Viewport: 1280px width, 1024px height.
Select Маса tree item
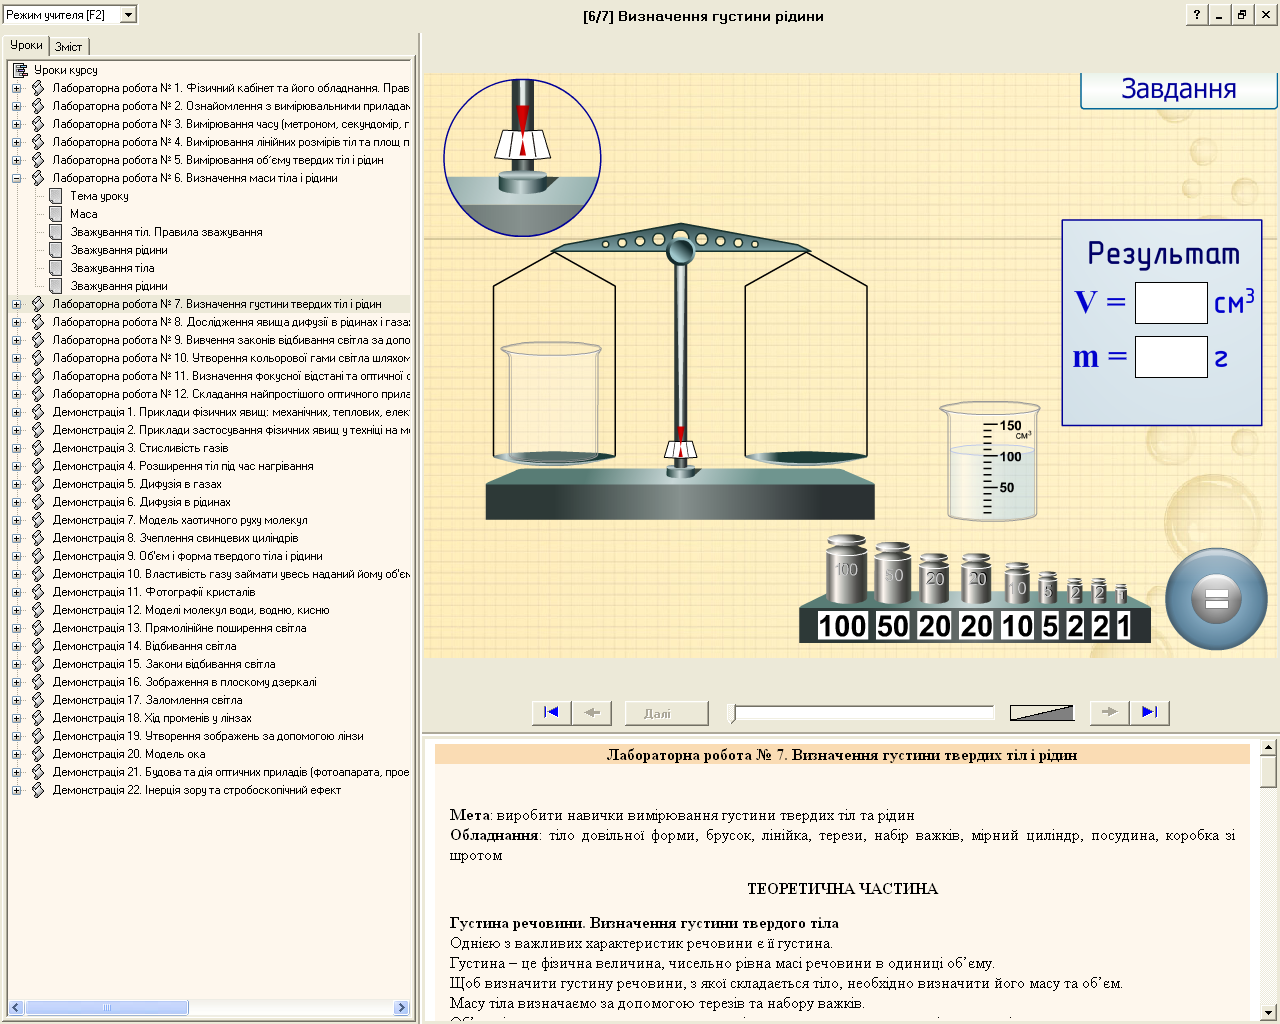84,214
